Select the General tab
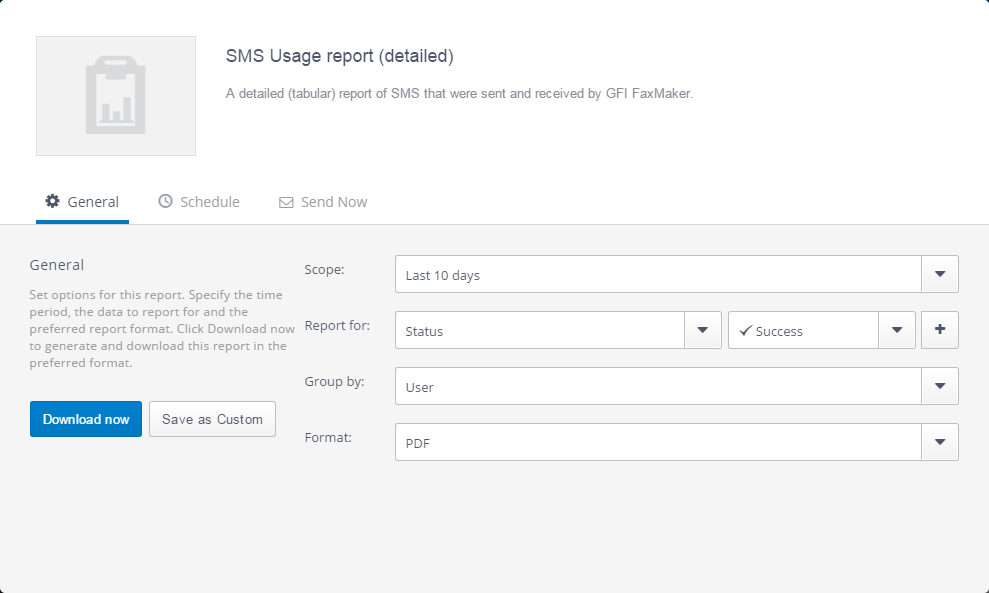 click(x=82, y=202)
